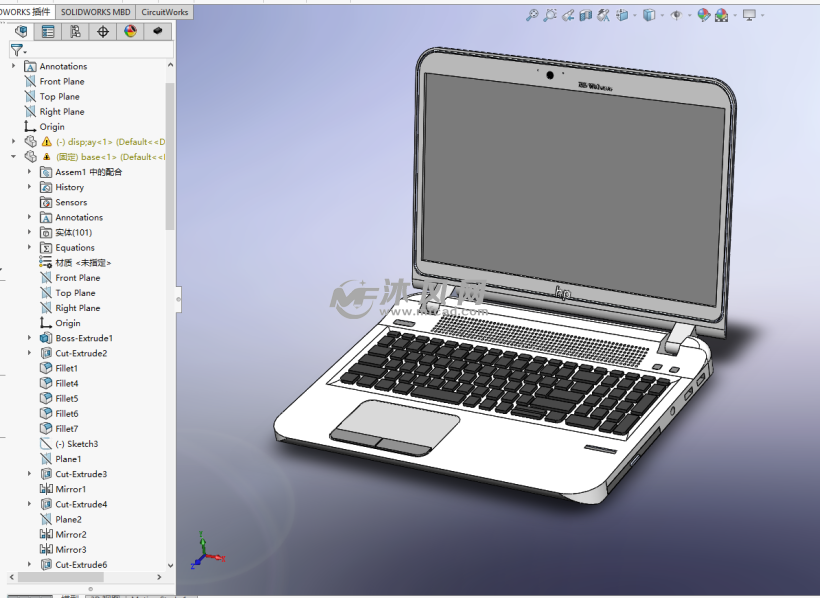Viewport: 820px width, 598px height.
Task: Click the Previous View icon
Action: [568, 15]
